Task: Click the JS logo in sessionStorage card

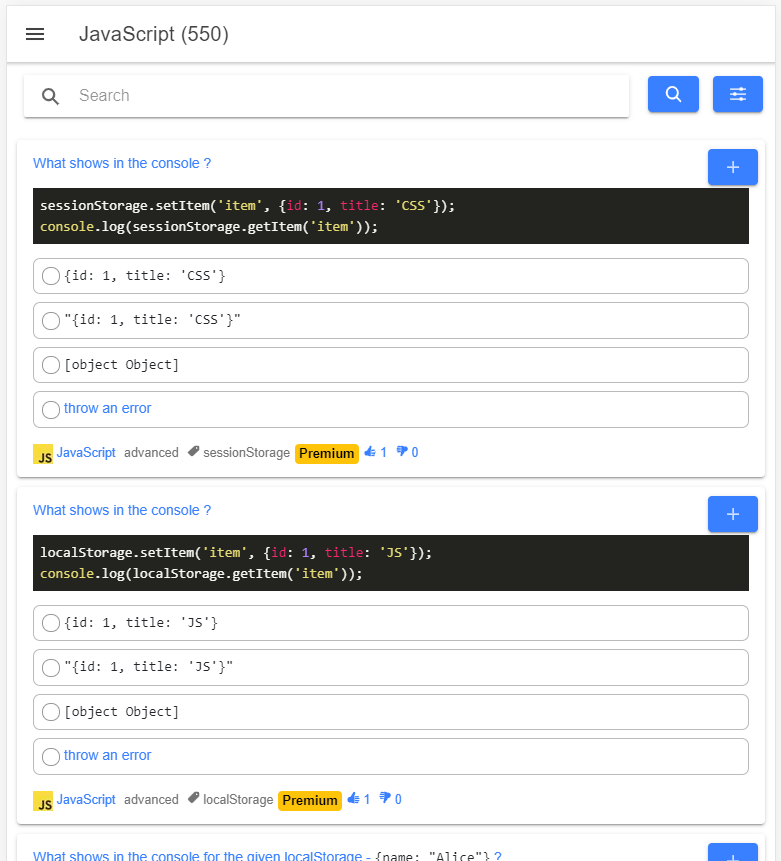Action: click(x=43, y=454)
